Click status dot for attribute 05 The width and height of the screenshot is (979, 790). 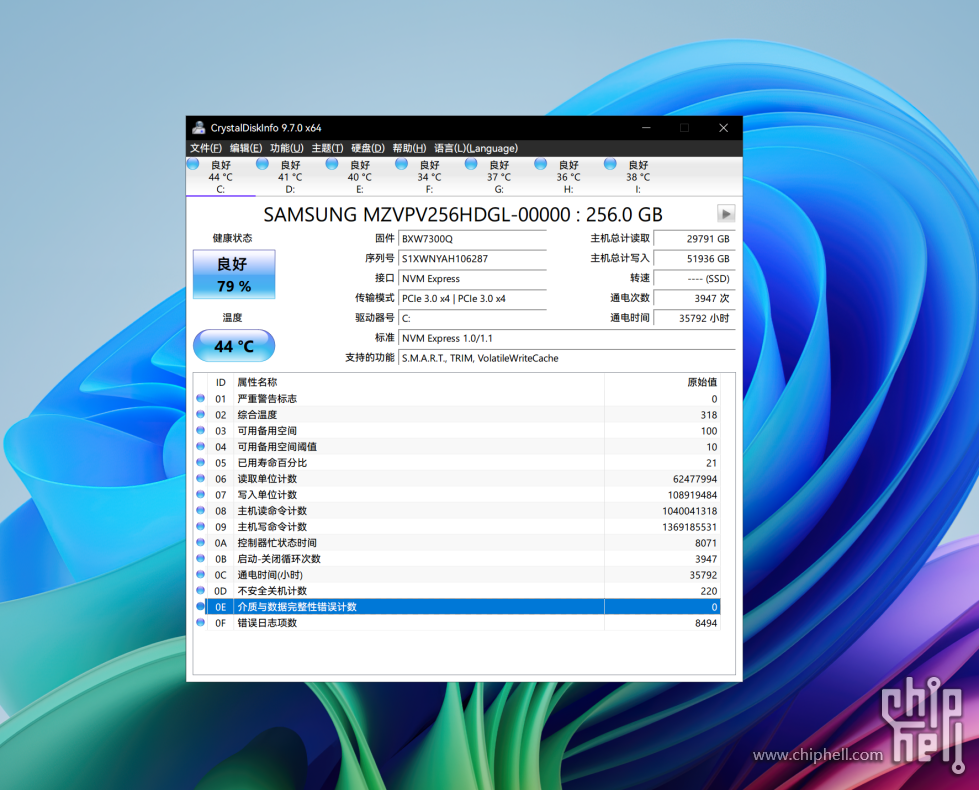coord(200,462)
